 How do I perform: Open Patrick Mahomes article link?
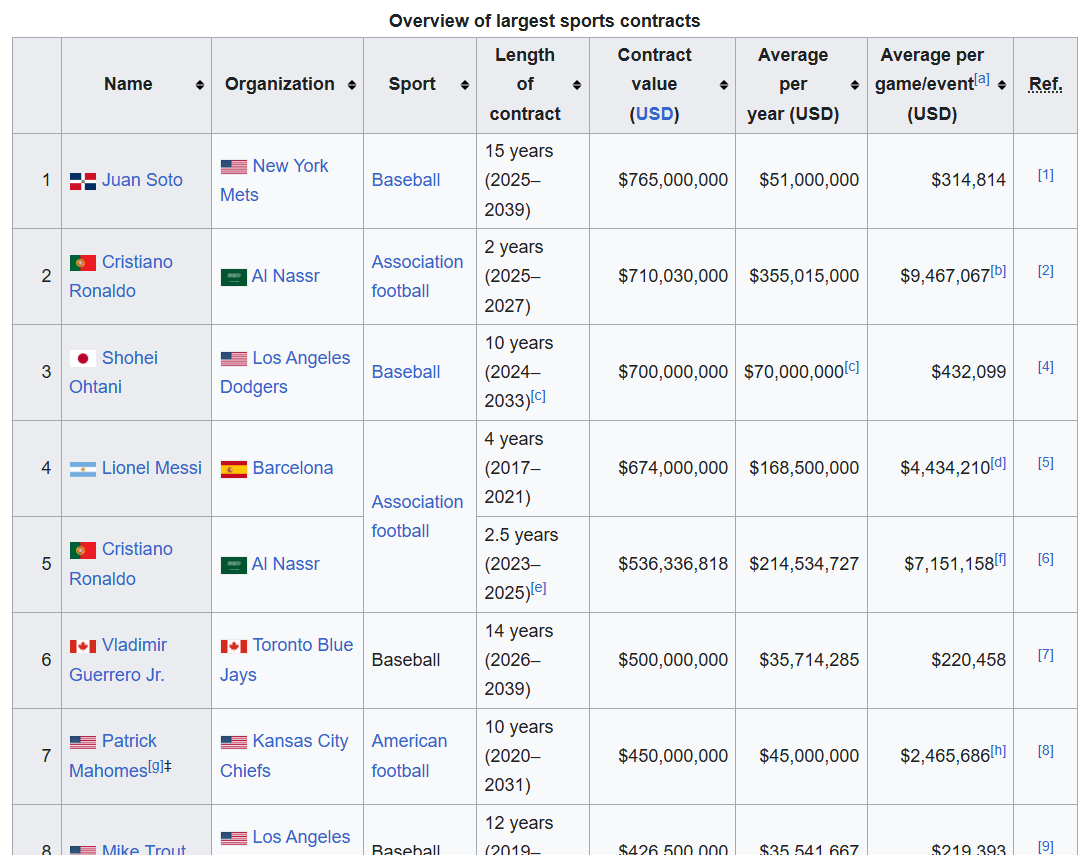(x=113, y=756)
